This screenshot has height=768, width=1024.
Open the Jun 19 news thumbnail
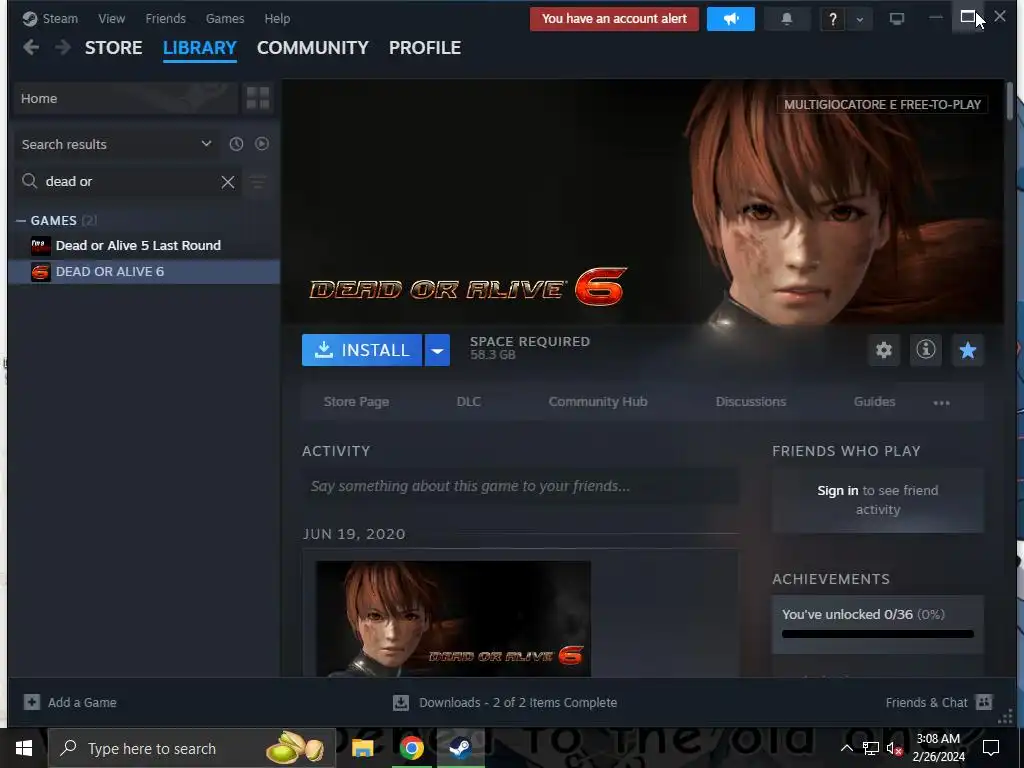pyautogui.click(x=453, y=618)
